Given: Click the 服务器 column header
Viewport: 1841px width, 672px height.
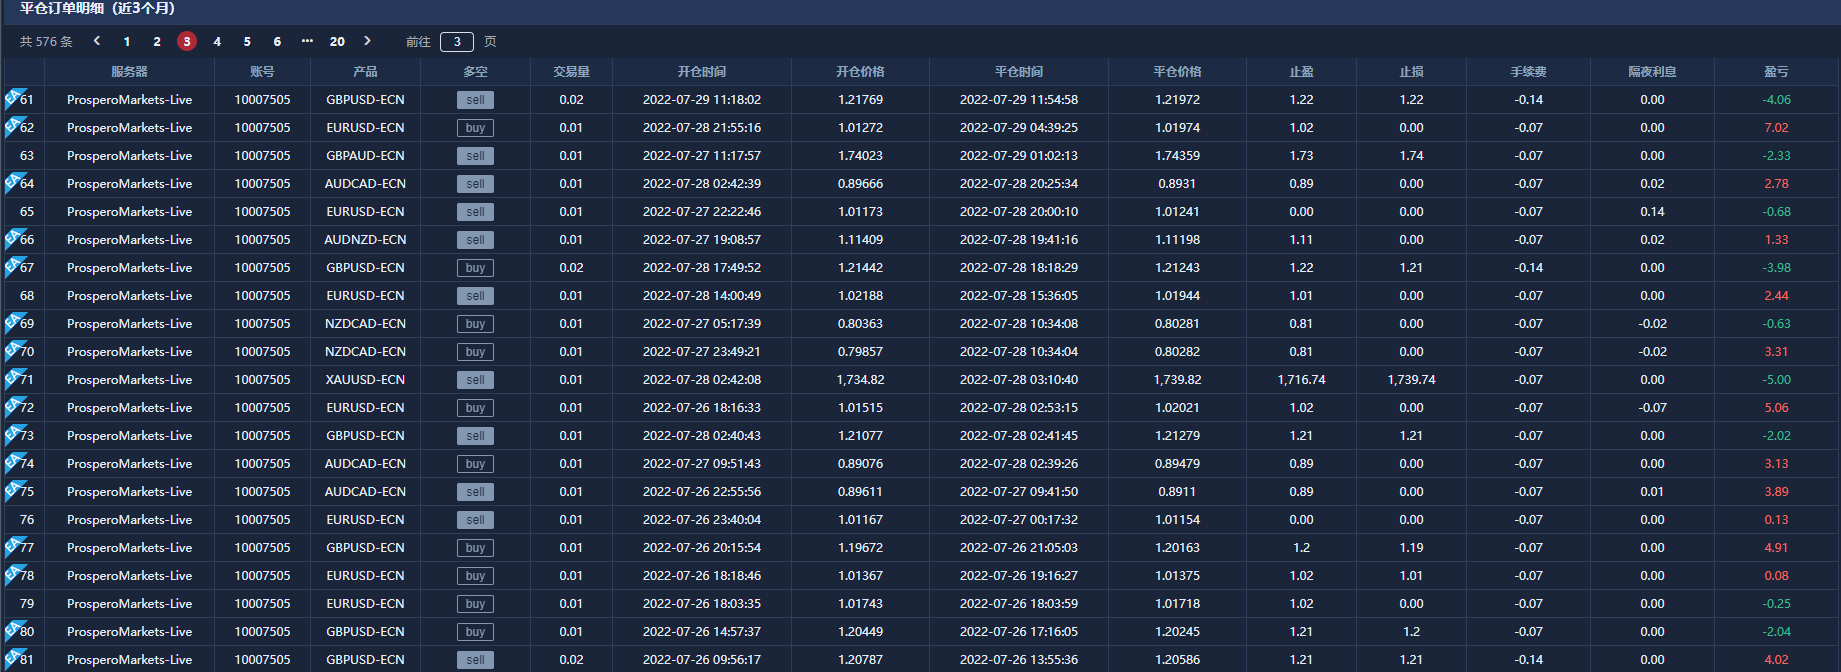Looking at the screenshot, I should [x=129, y=72].
